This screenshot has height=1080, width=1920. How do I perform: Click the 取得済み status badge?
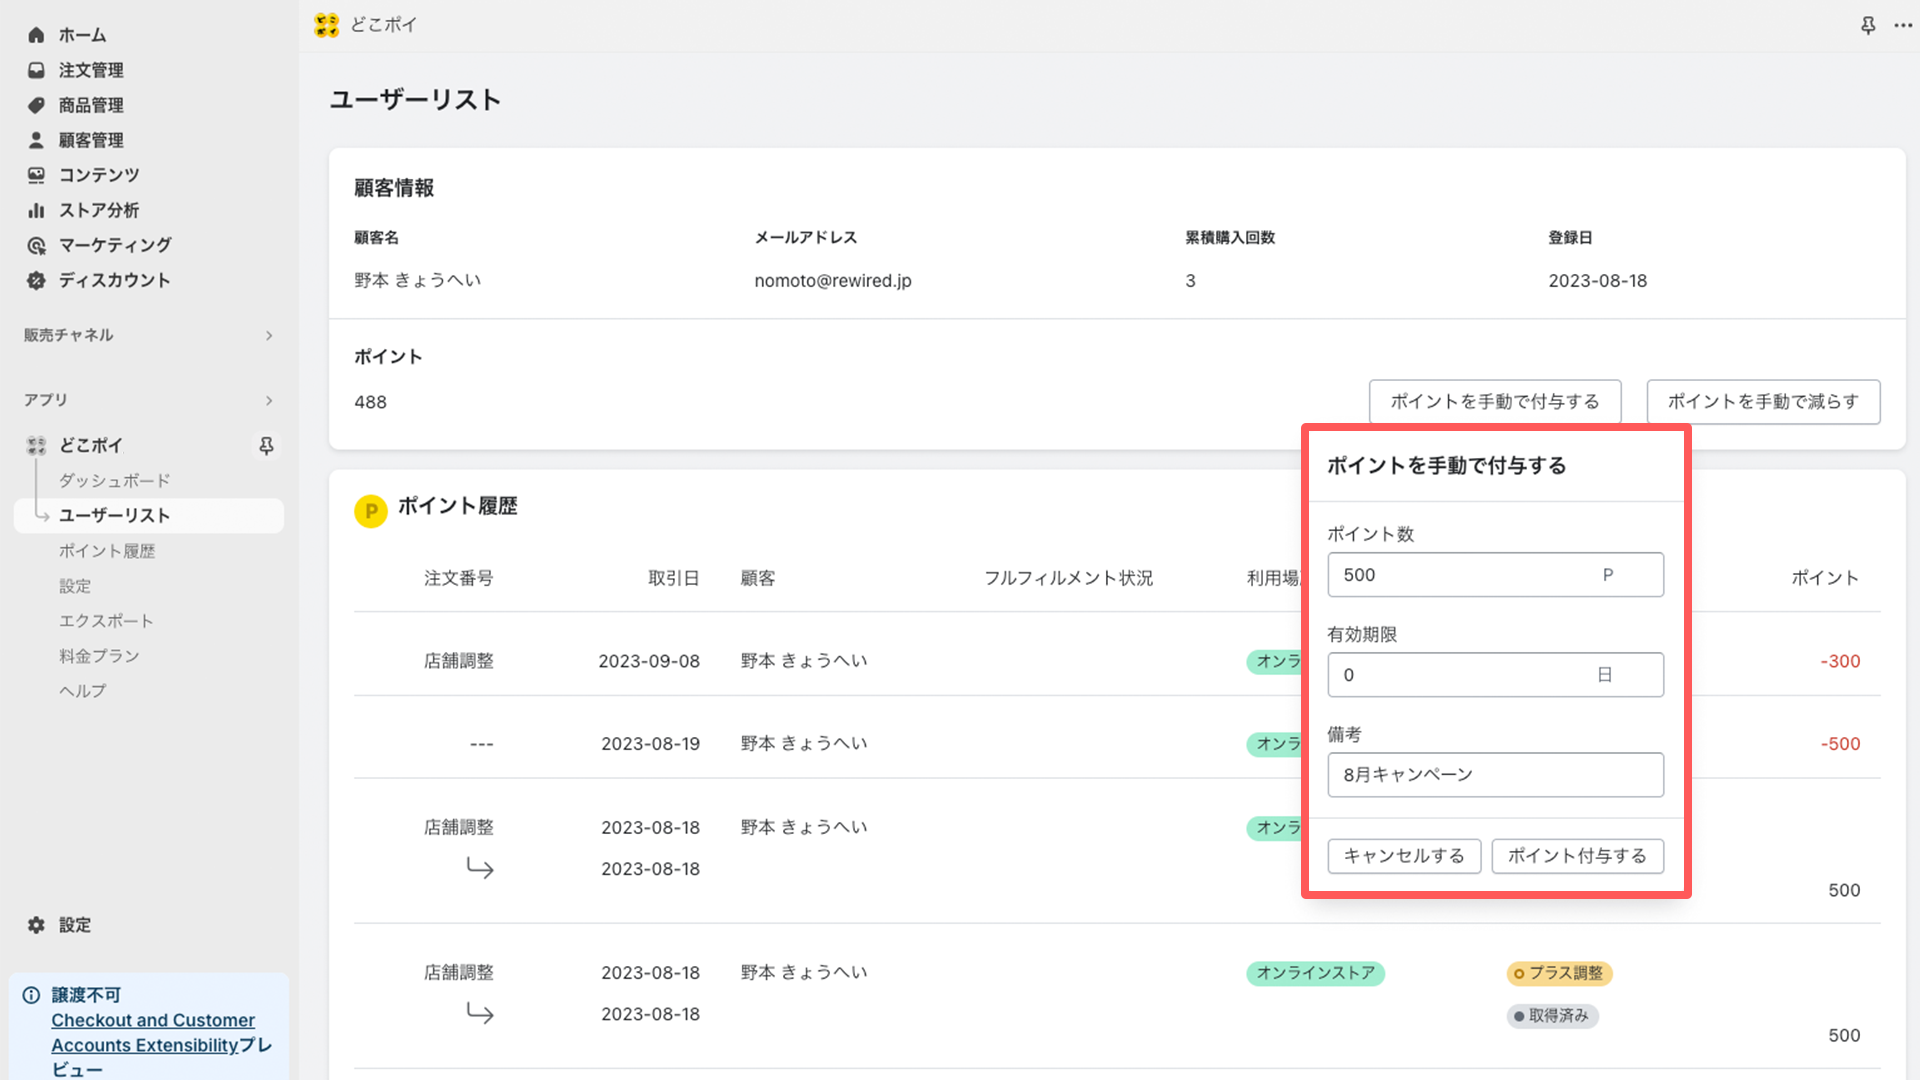click(x=1552, y=1016)
